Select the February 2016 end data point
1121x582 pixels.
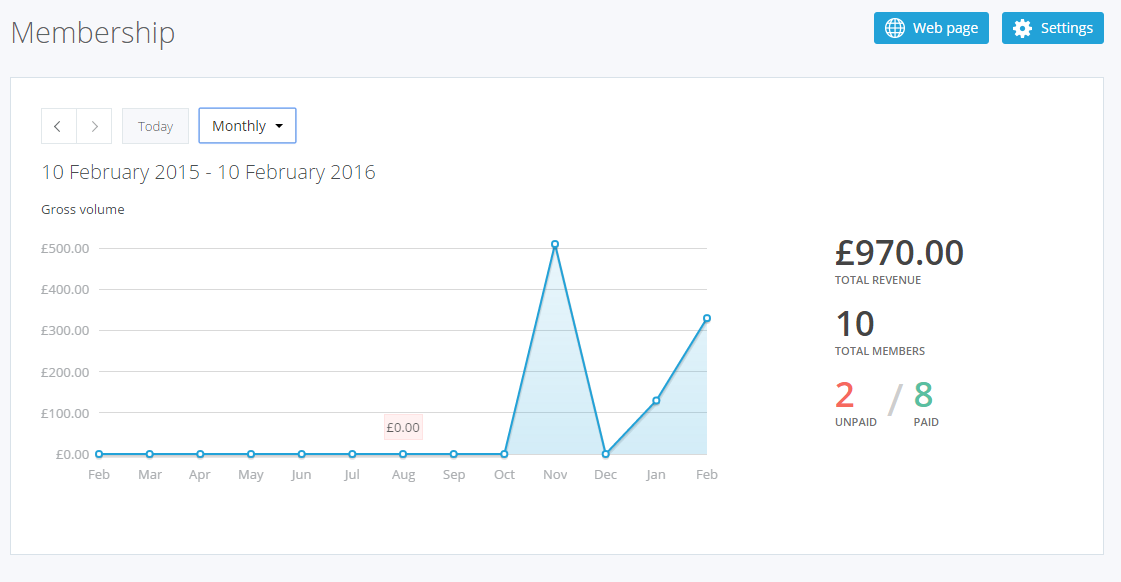pos(706,318)
